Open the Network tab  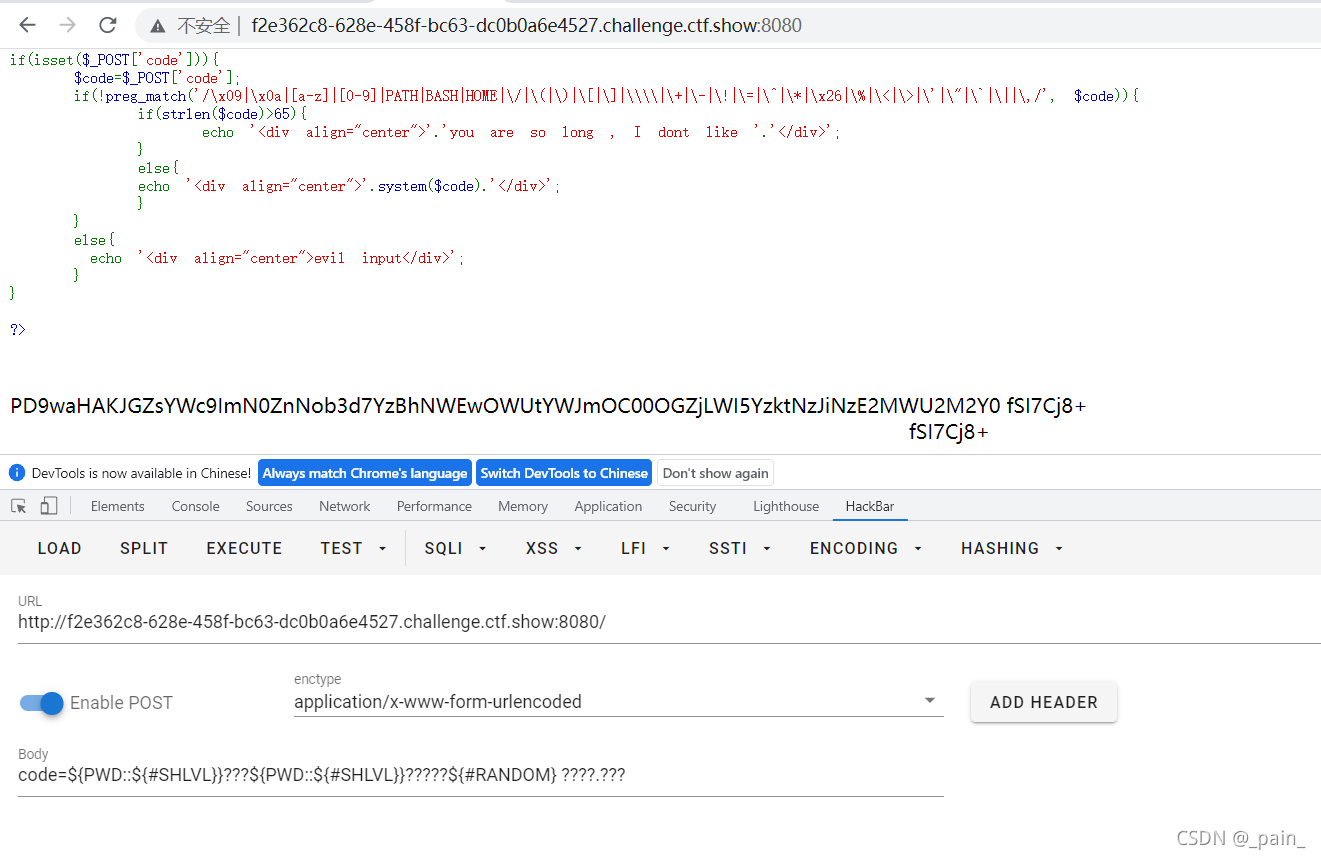tap(345, 506)
